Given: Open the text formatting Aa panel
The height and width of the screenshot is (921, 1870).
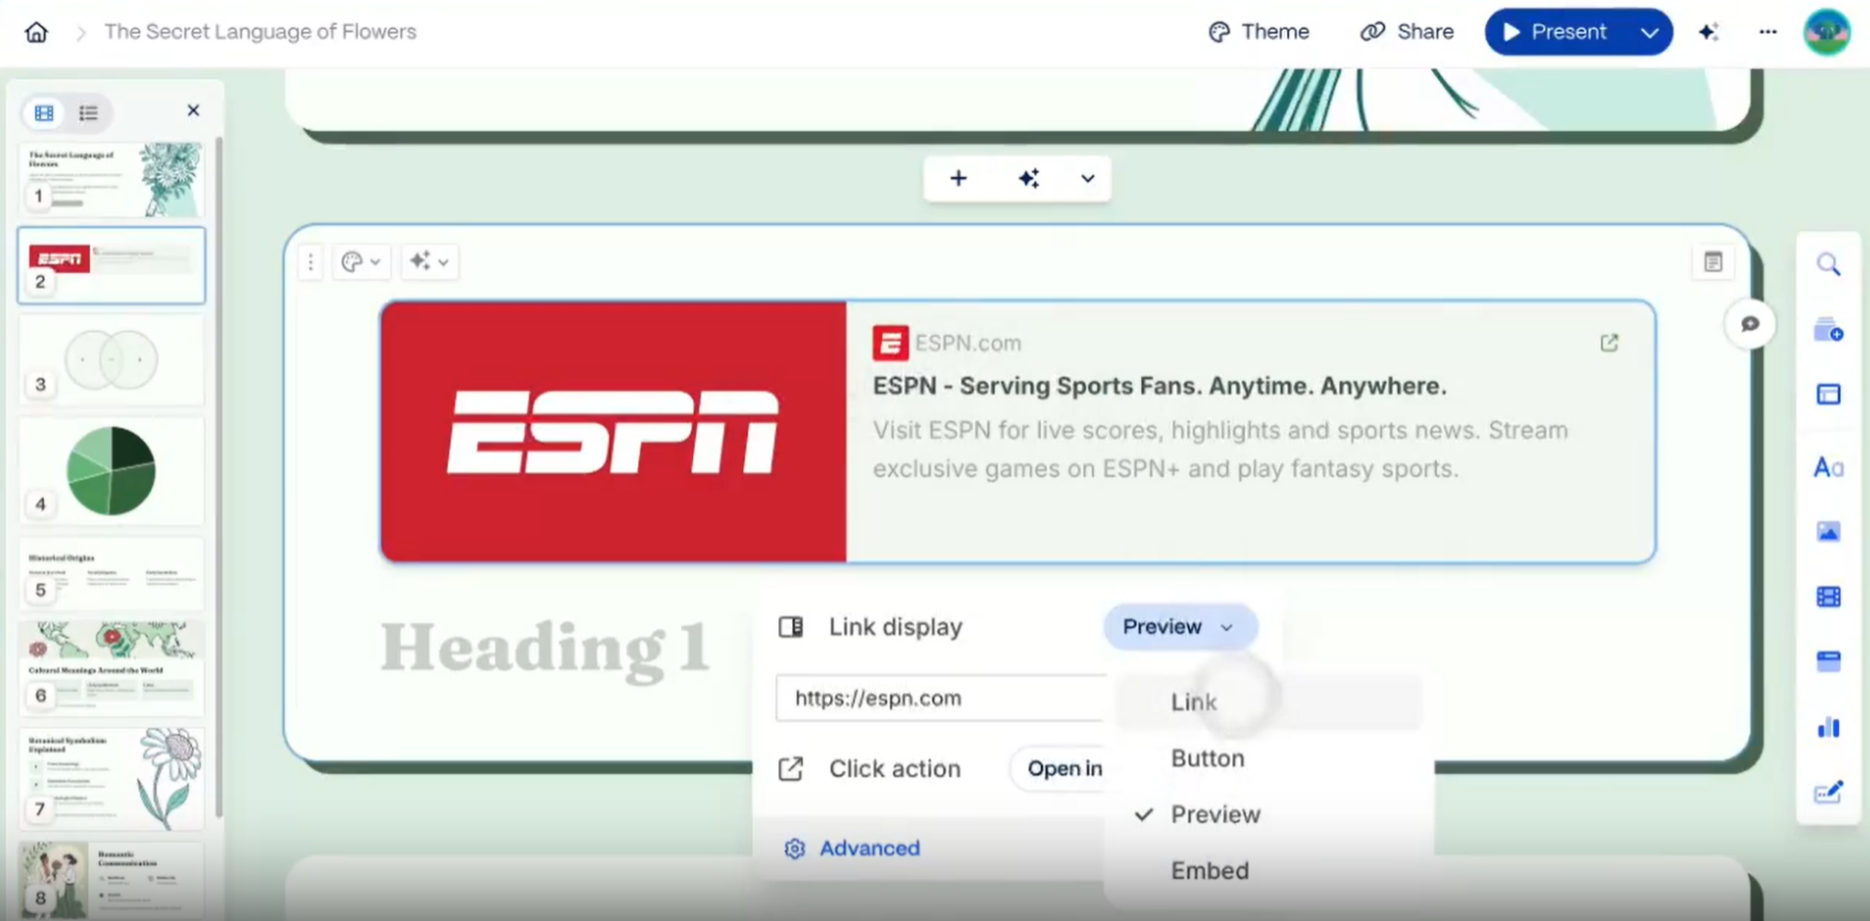Looking at the screenshot, I should [x=1828, y=467].
